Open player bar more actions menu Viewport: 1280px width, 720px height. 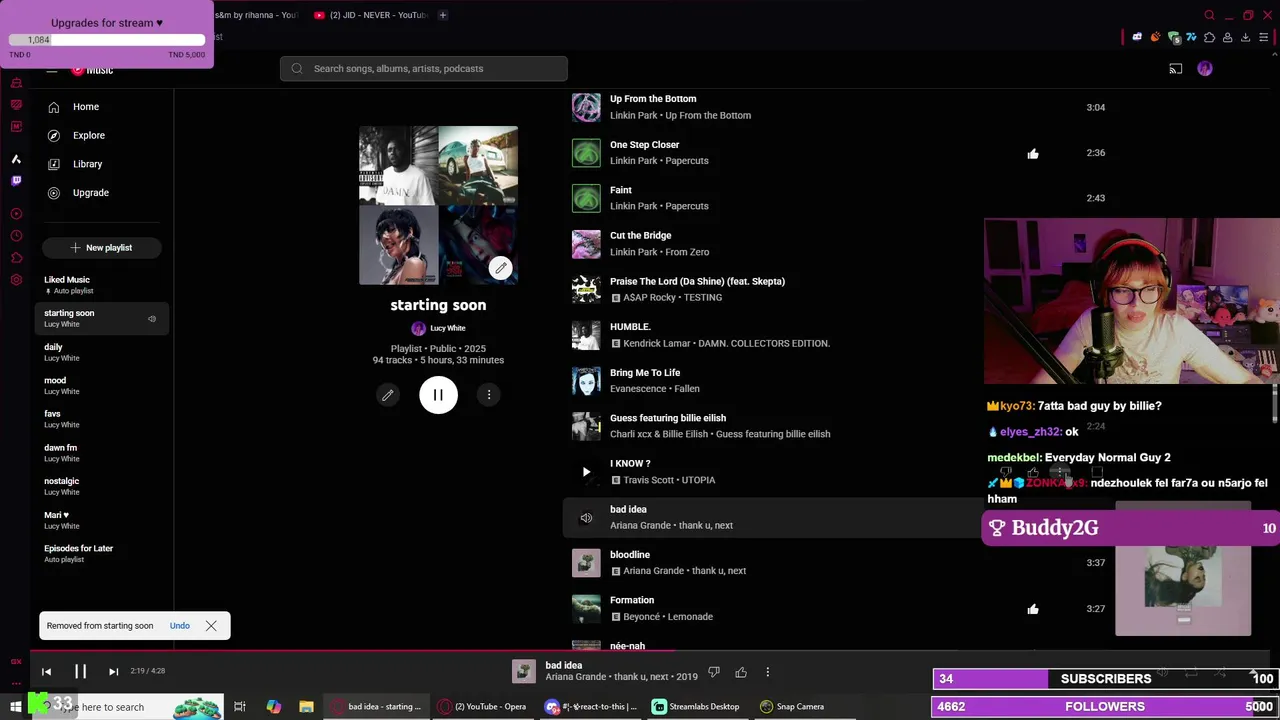[767, 672]
